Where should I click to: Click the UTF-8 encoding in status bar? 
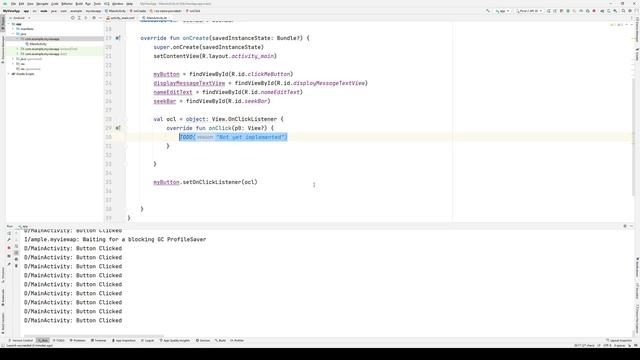coord(607,345)
